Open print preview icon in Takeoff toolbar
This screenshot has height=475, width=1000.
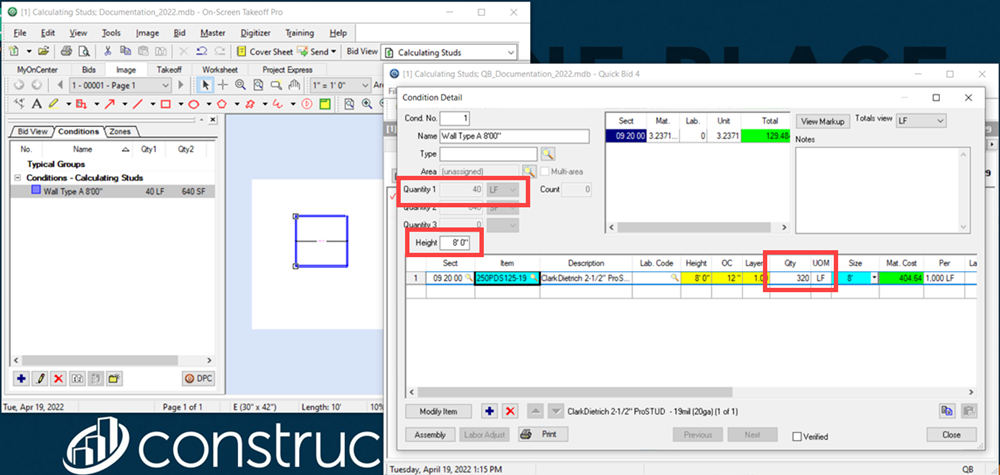coord(85,52)
